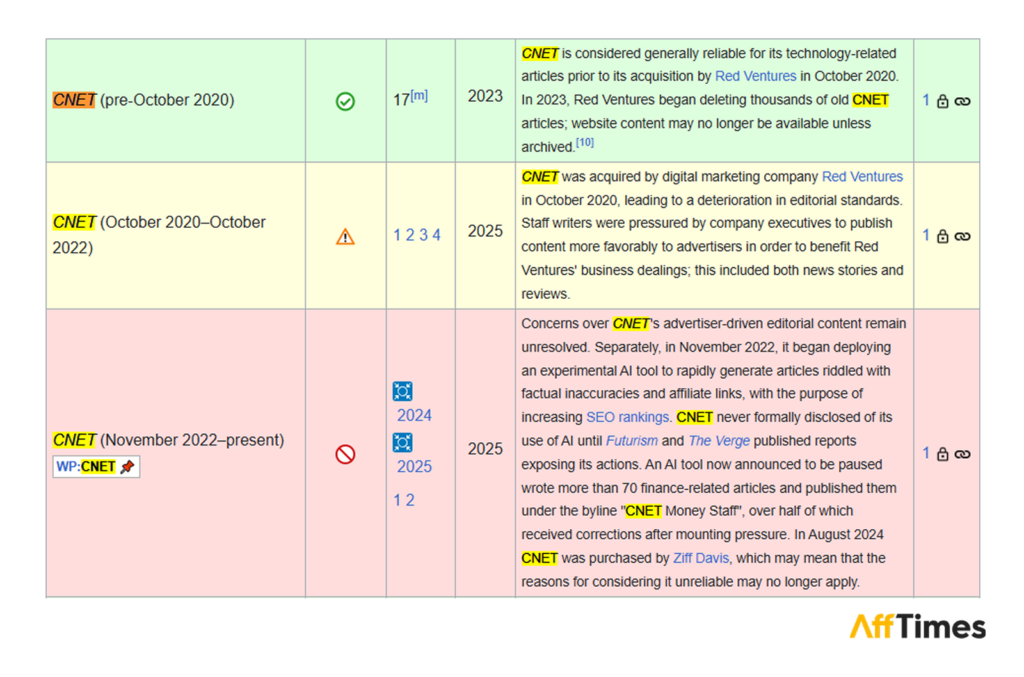Click the orange warning triangle icon
The height and width of the screenshot is (677, 1024).
tap(345, 236)
